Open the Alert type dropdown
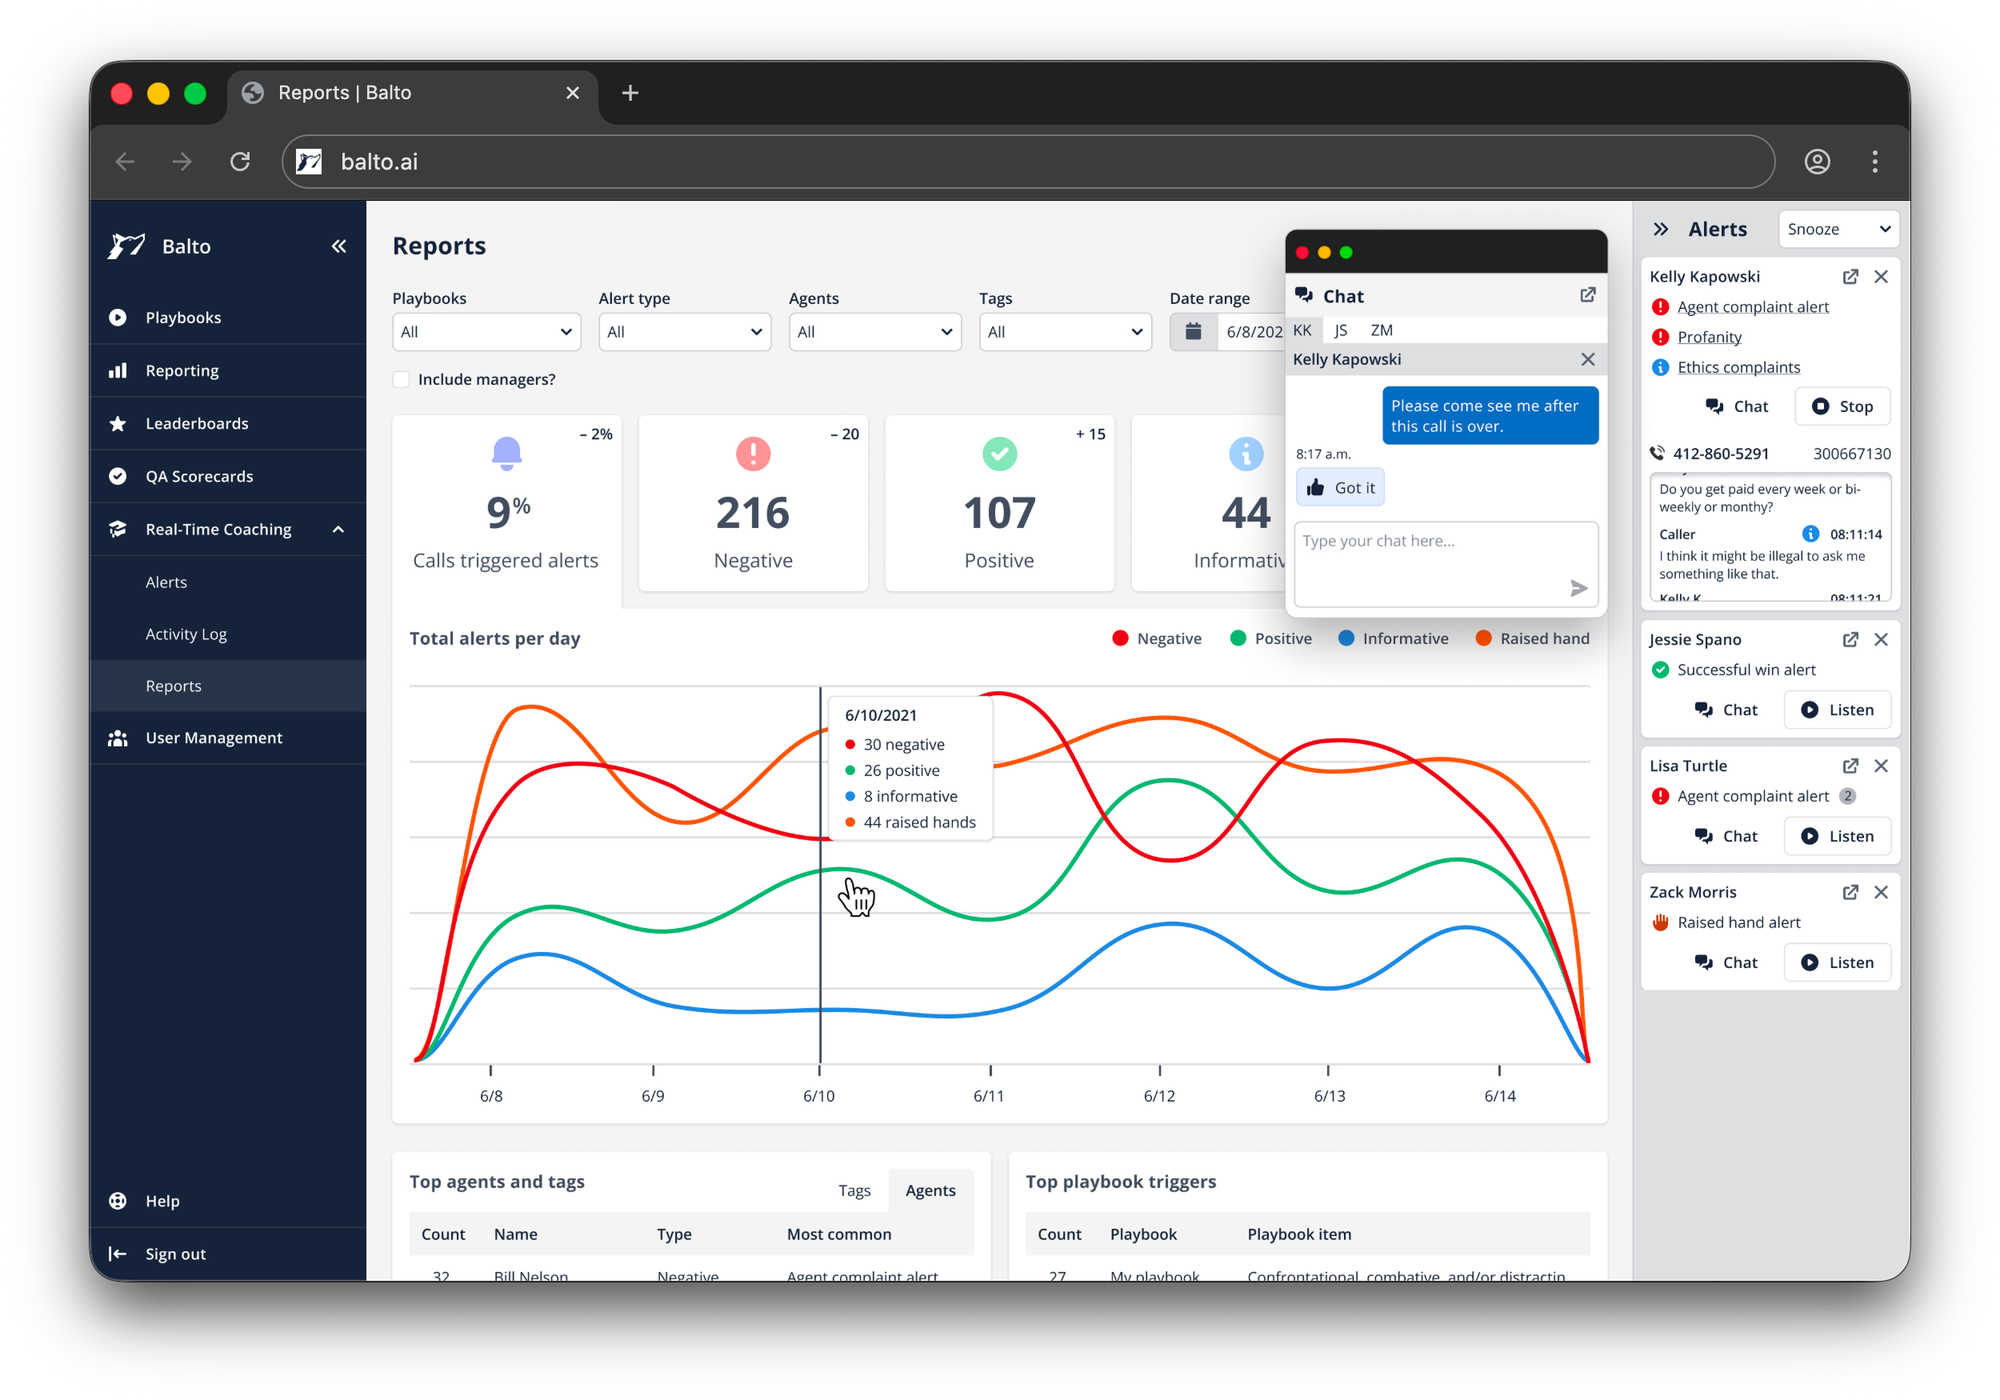Viewport: 2000px width, 1400px height. pyautogui.click(x=684, y=332)
